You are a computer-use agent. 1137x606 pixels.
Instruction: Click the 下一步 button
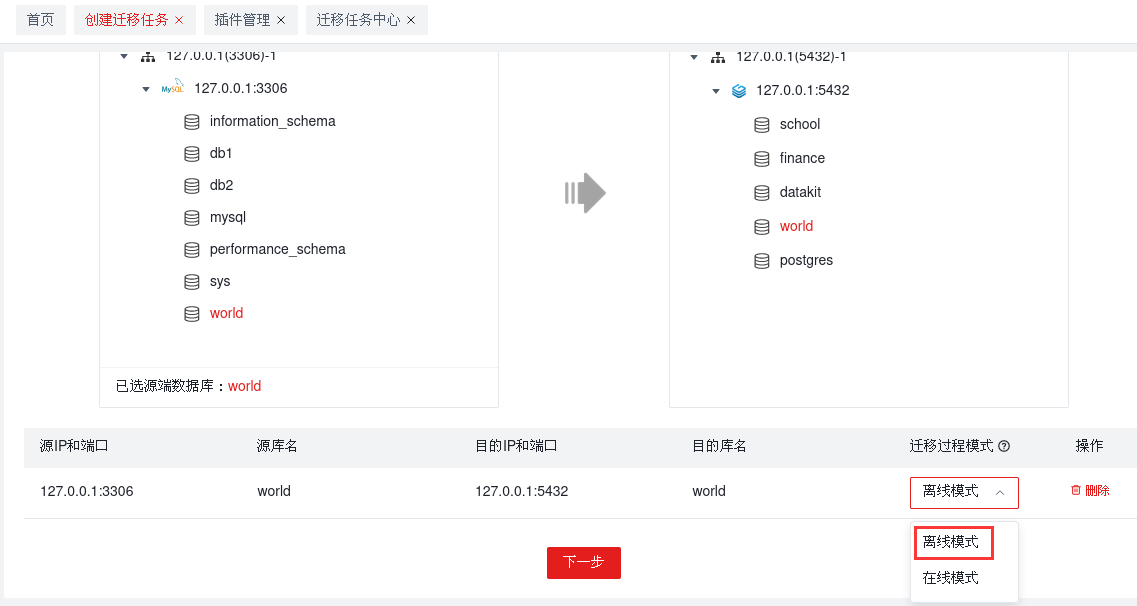point(584,562)
